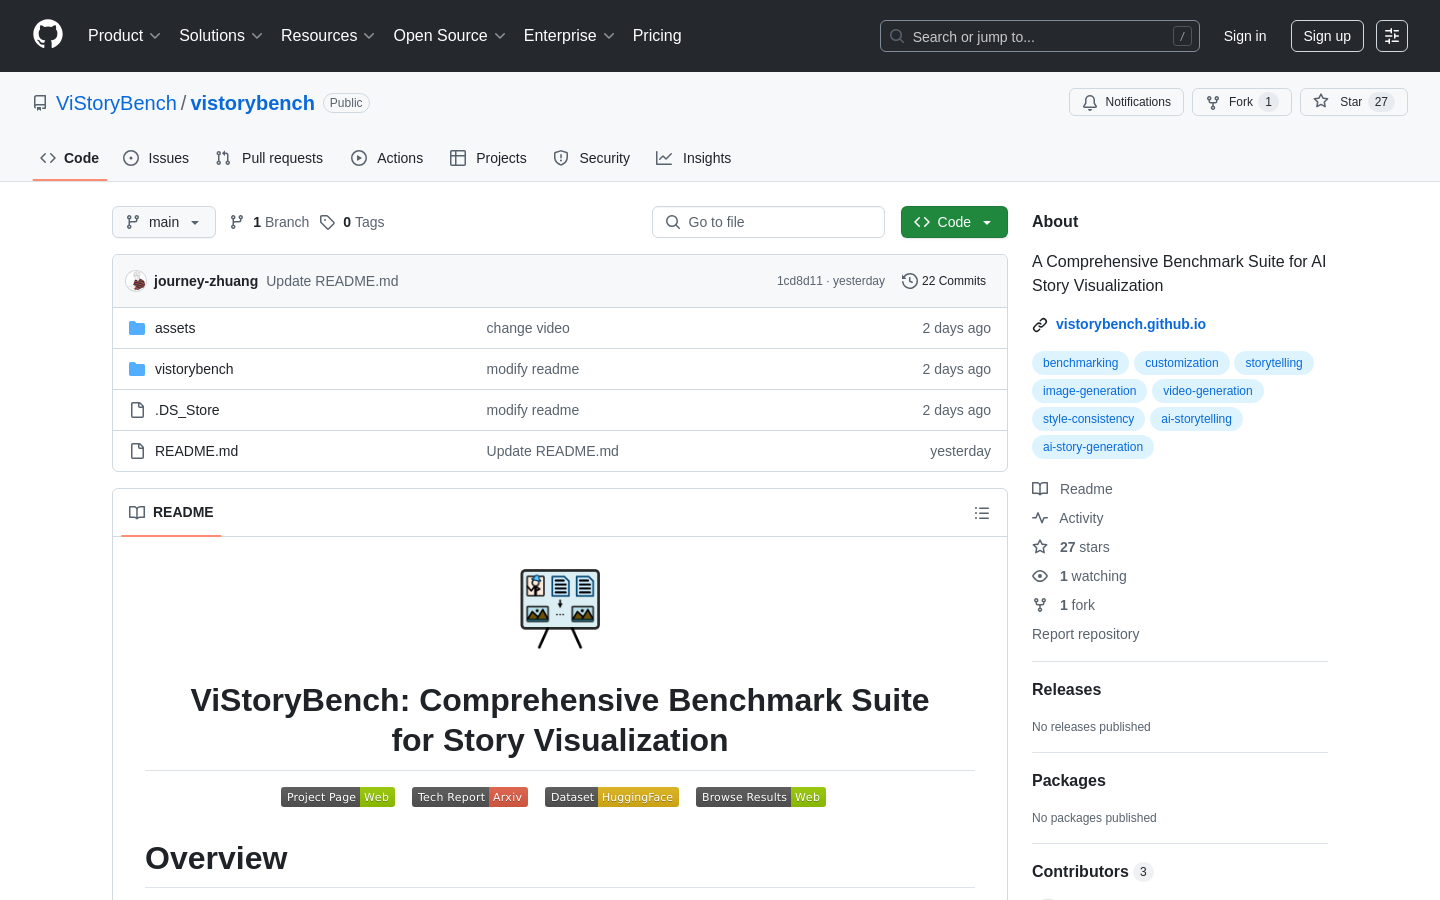Expand the Enterprise menu

569,36
